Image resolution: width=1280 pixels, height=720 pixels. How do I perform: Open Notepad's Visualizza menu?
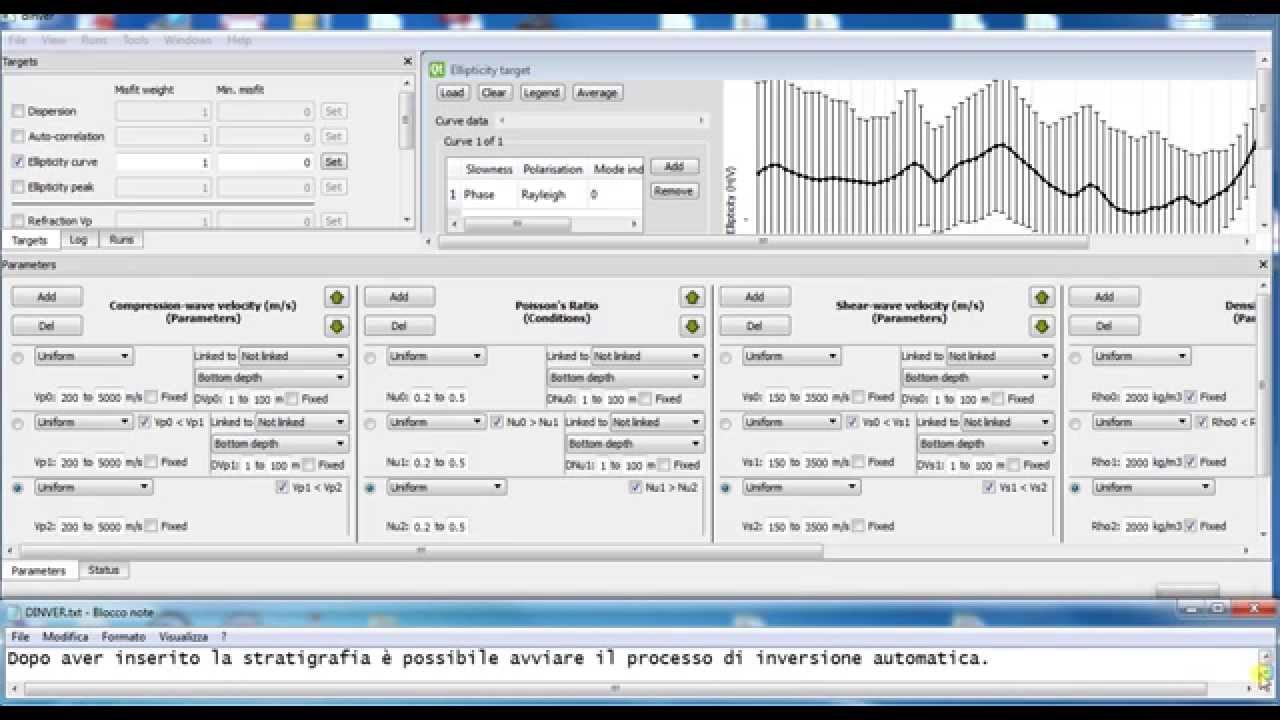(183, 636)
